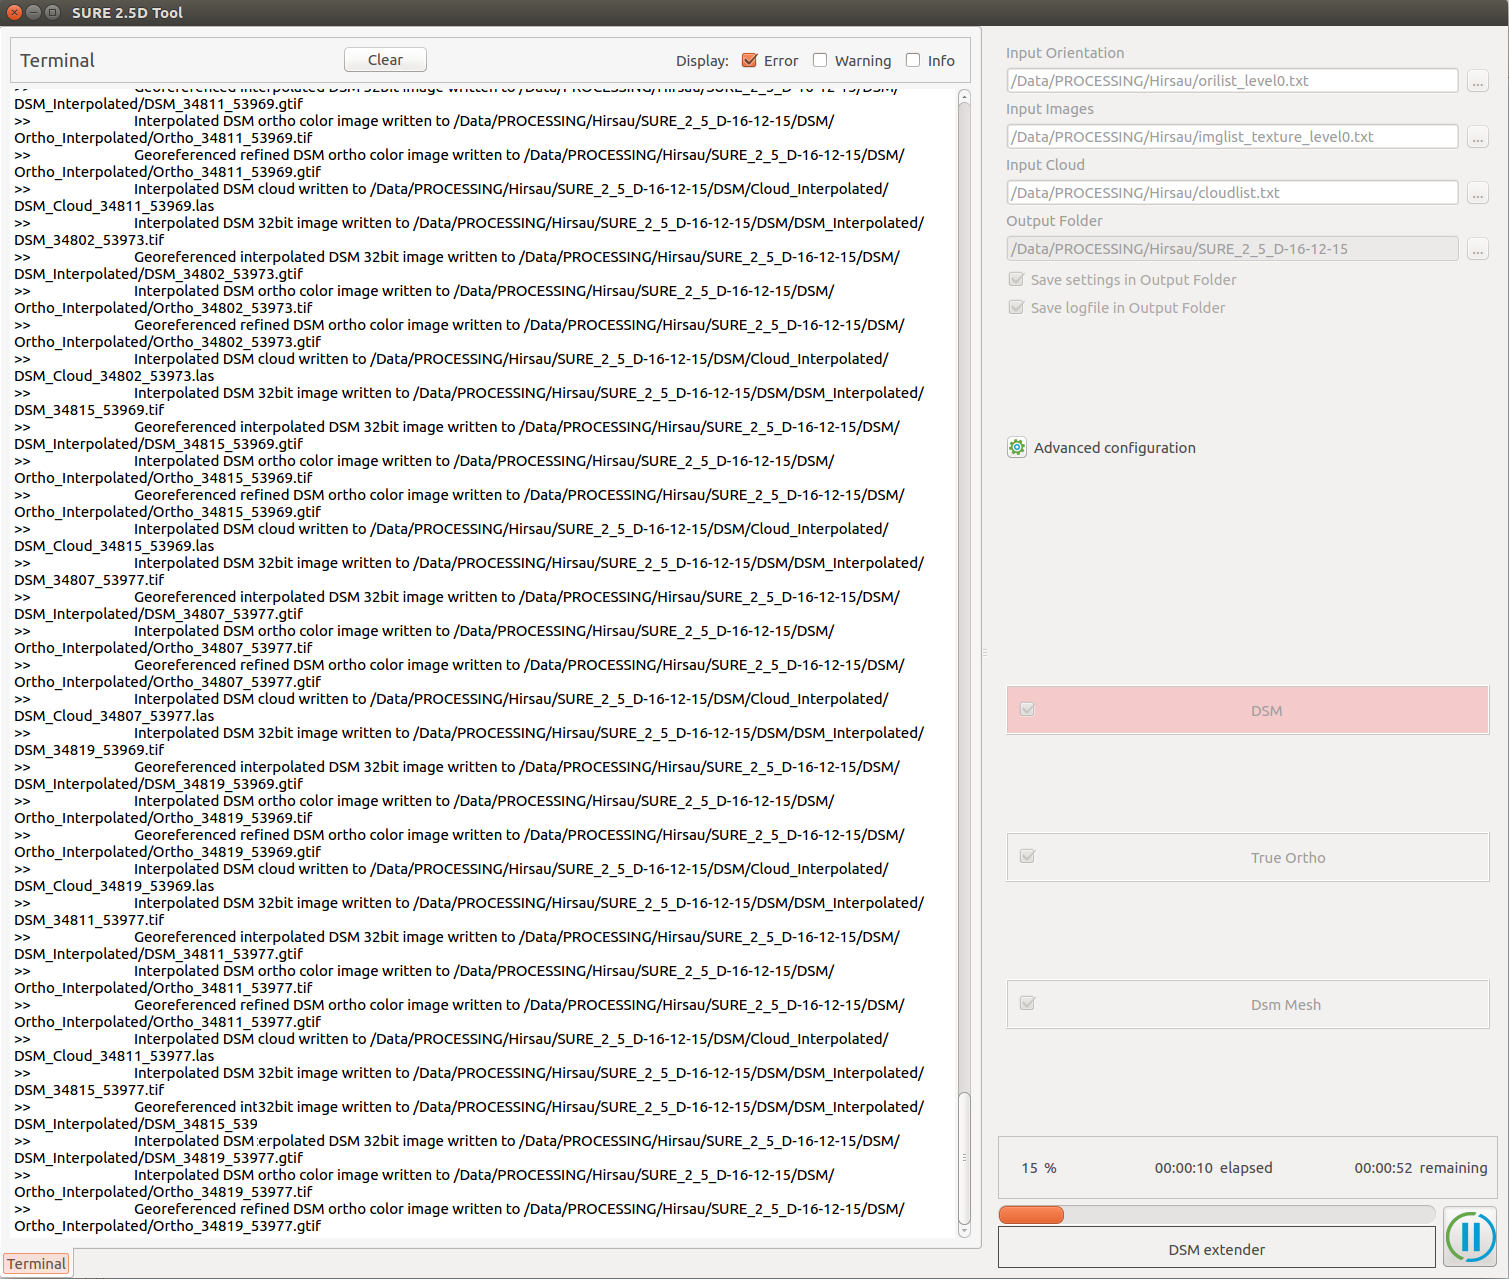Toggle Save settings in Output Folder
Screen dimensions: 1509x1279
click(x=1017, y=280)
